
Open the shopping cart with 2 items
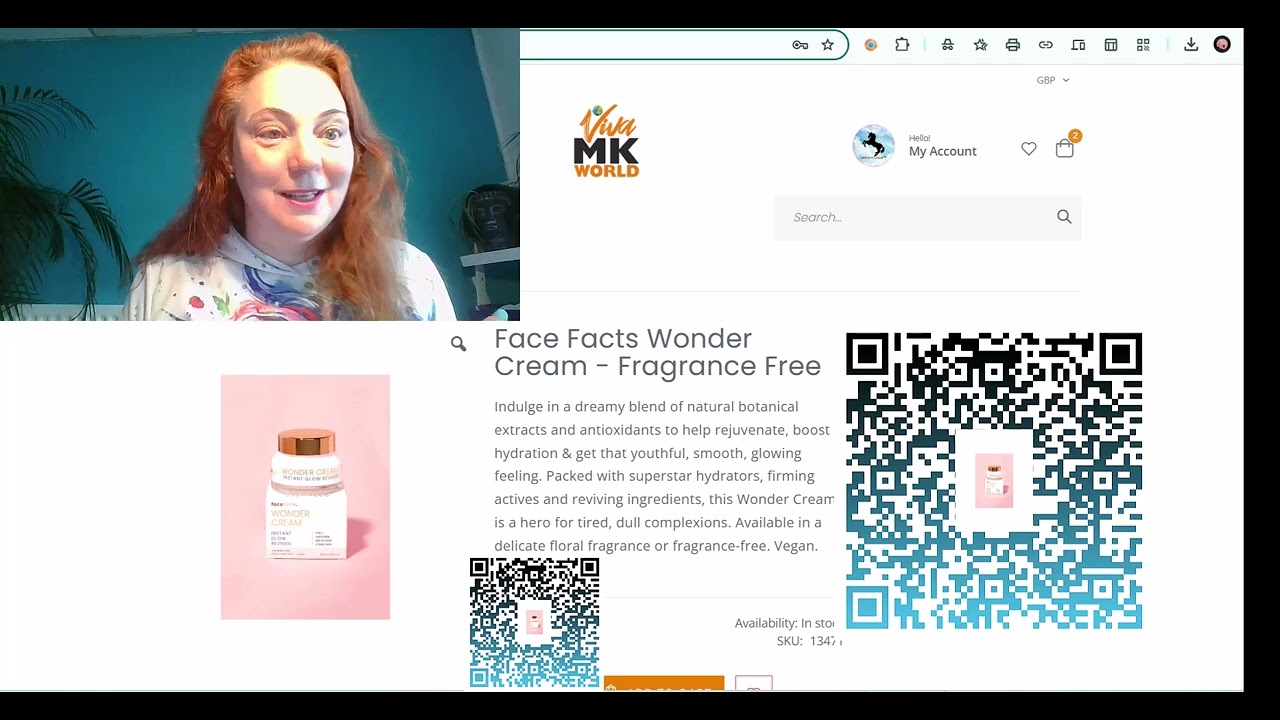[1065, 148]
